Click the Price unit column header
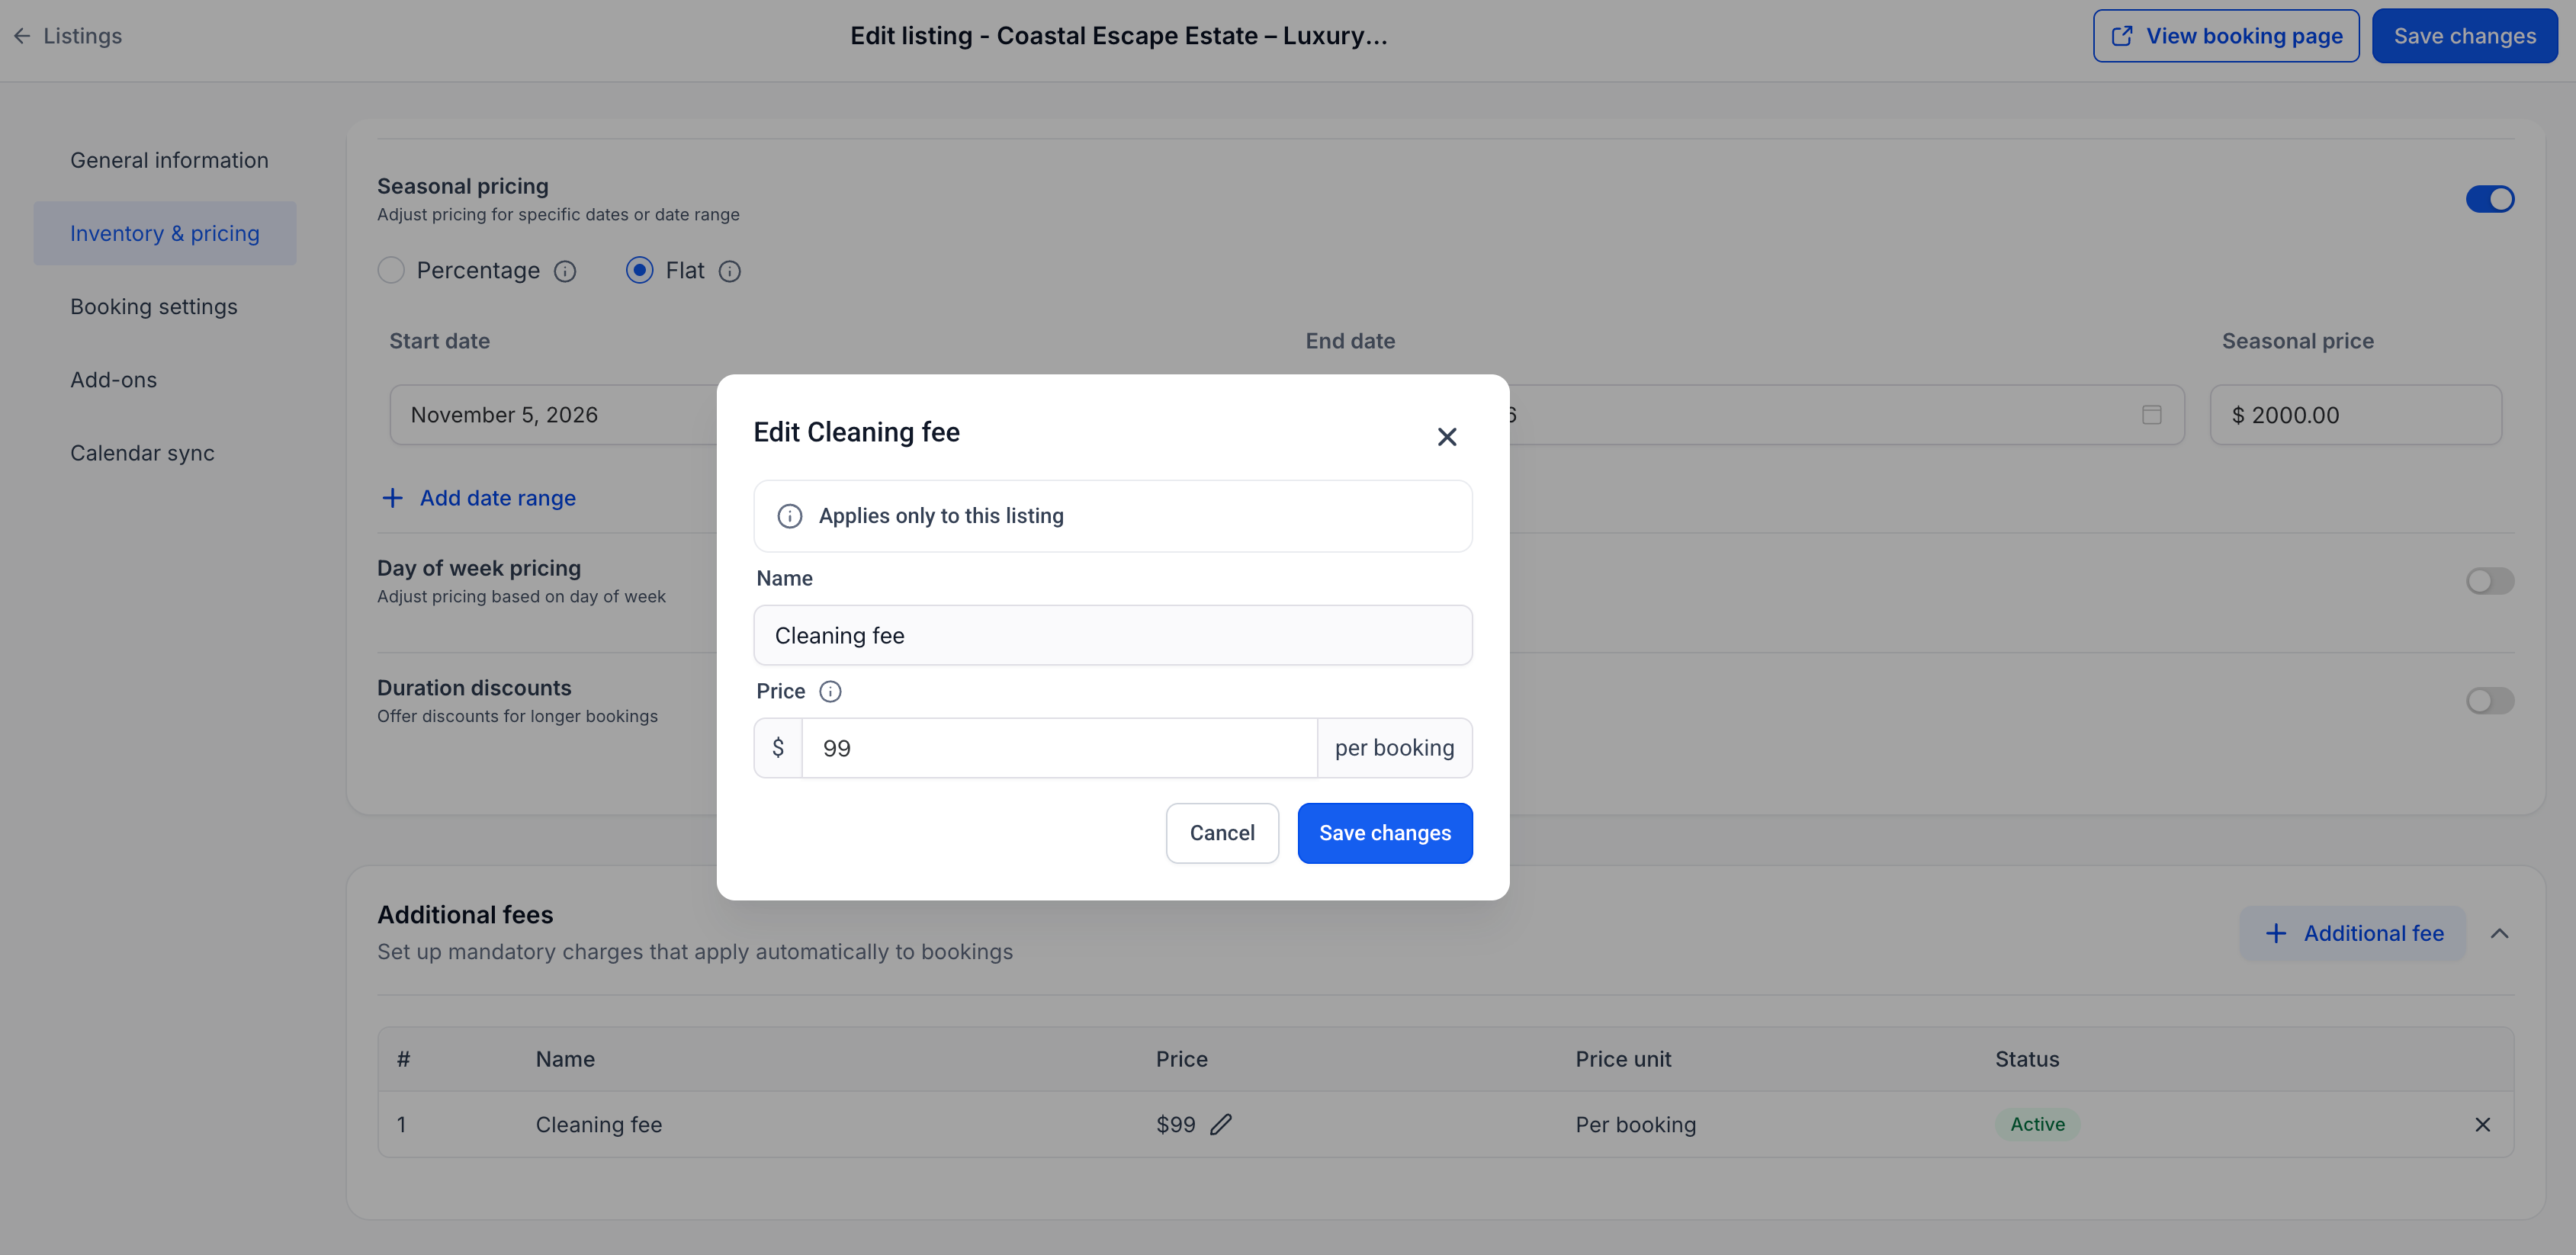This screenshot has height=1255, width=2576. [x=1623, y=1059]
